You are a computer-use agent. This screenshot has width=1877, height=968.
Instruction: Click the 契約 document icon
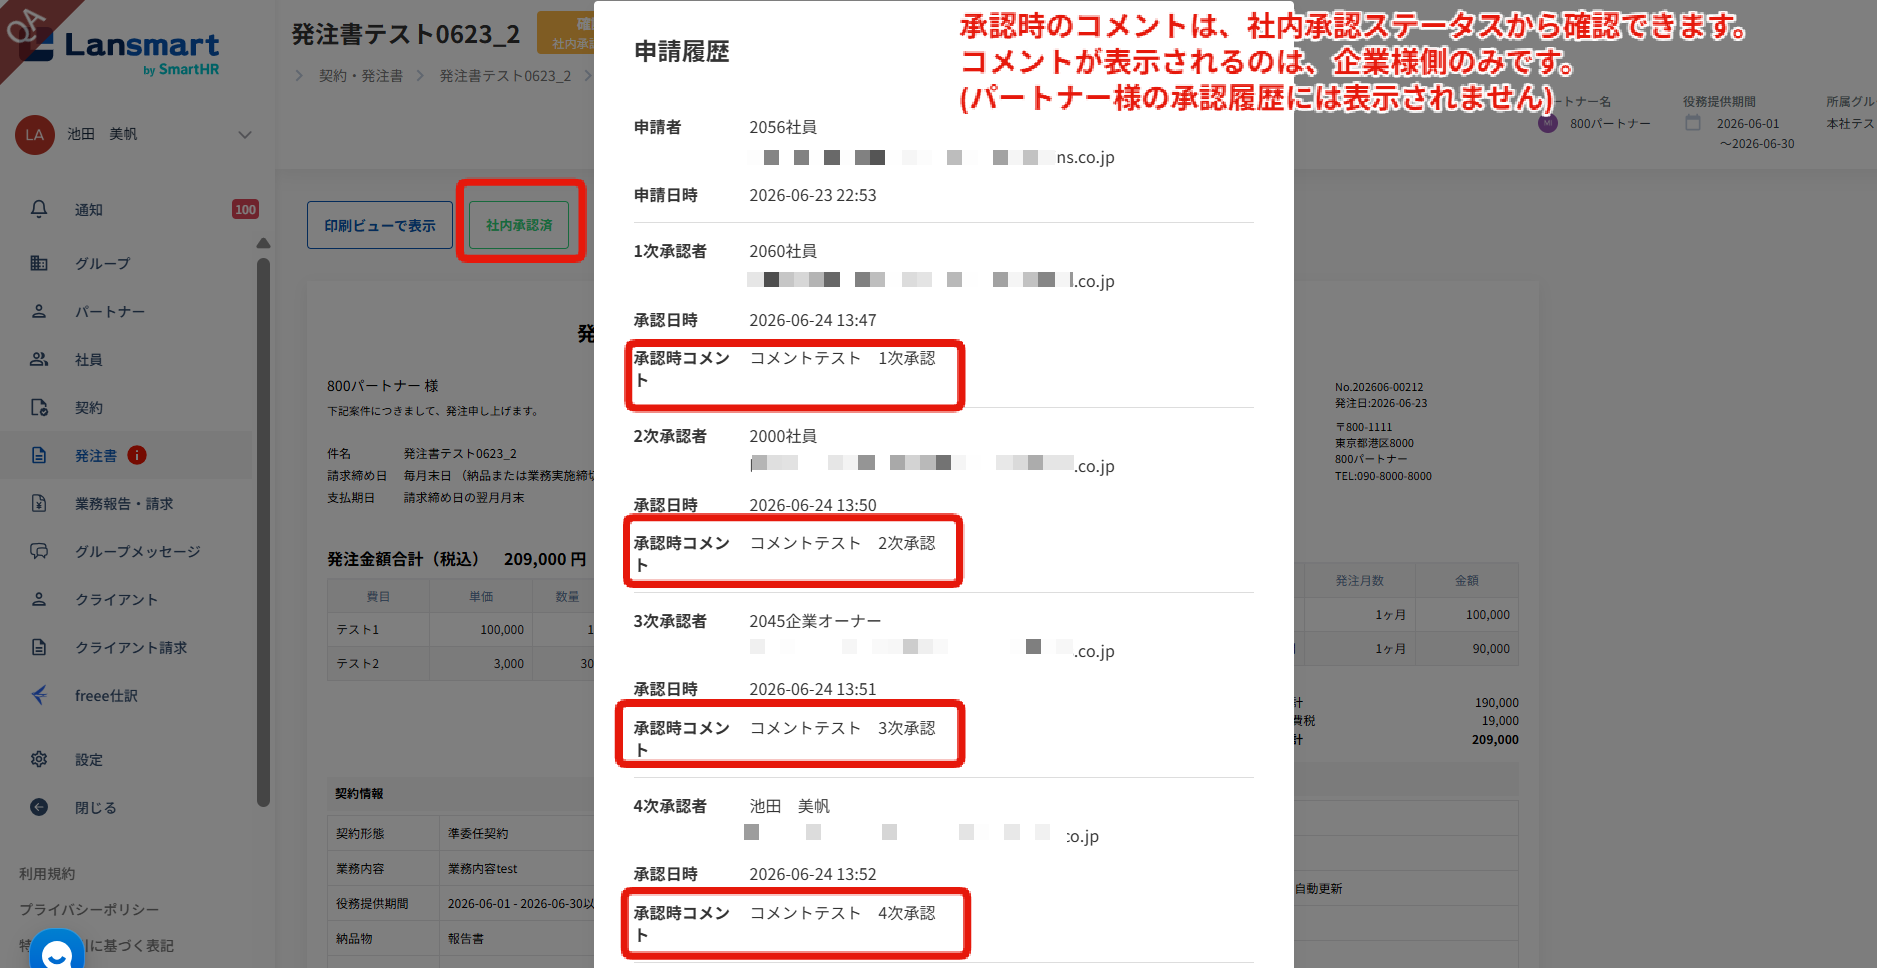point(39,407)
